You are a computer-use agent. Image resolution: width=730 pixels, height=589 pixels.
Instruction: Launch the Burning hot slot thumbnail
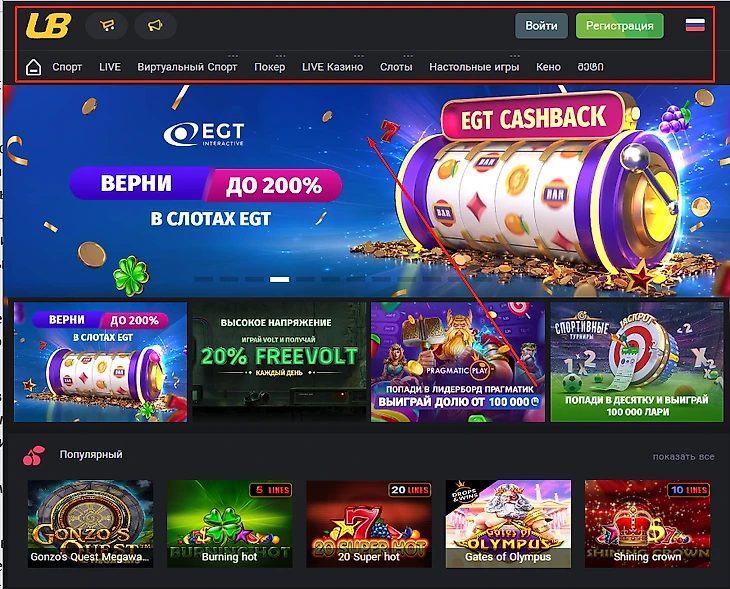(x=230, y=524)
